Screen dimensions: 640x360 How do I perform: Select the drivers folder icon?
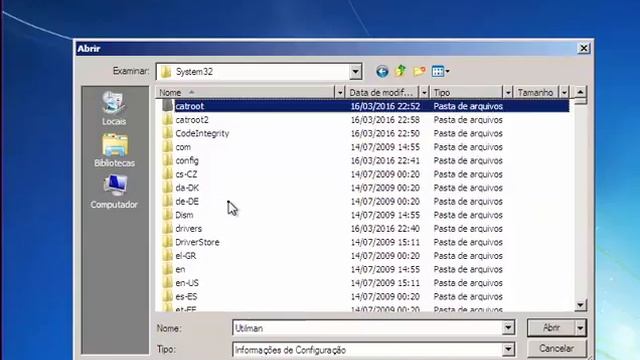pyautogui.click(x=167, y=228)
